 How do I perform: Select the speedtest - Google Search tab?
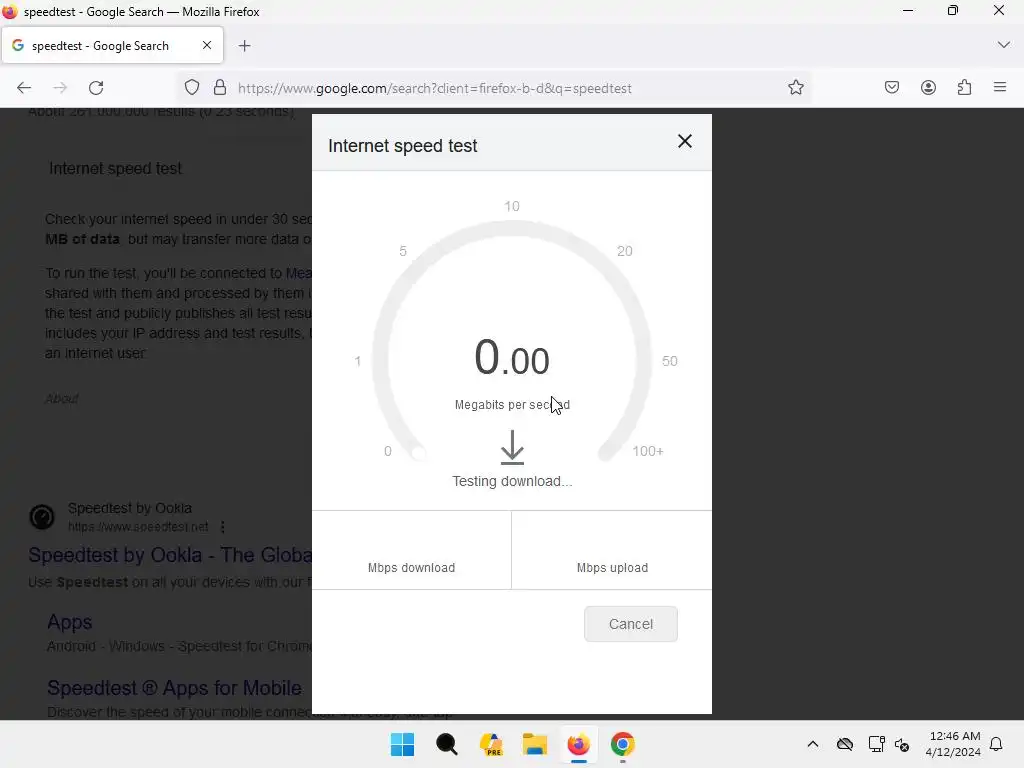click(112, 46)
